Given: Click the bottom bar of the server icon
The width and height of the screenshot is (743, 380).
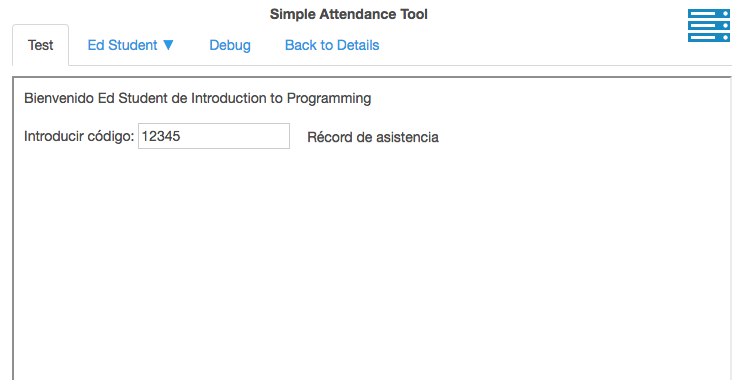Looking at the screenshot, I should [x=708, y=37].
